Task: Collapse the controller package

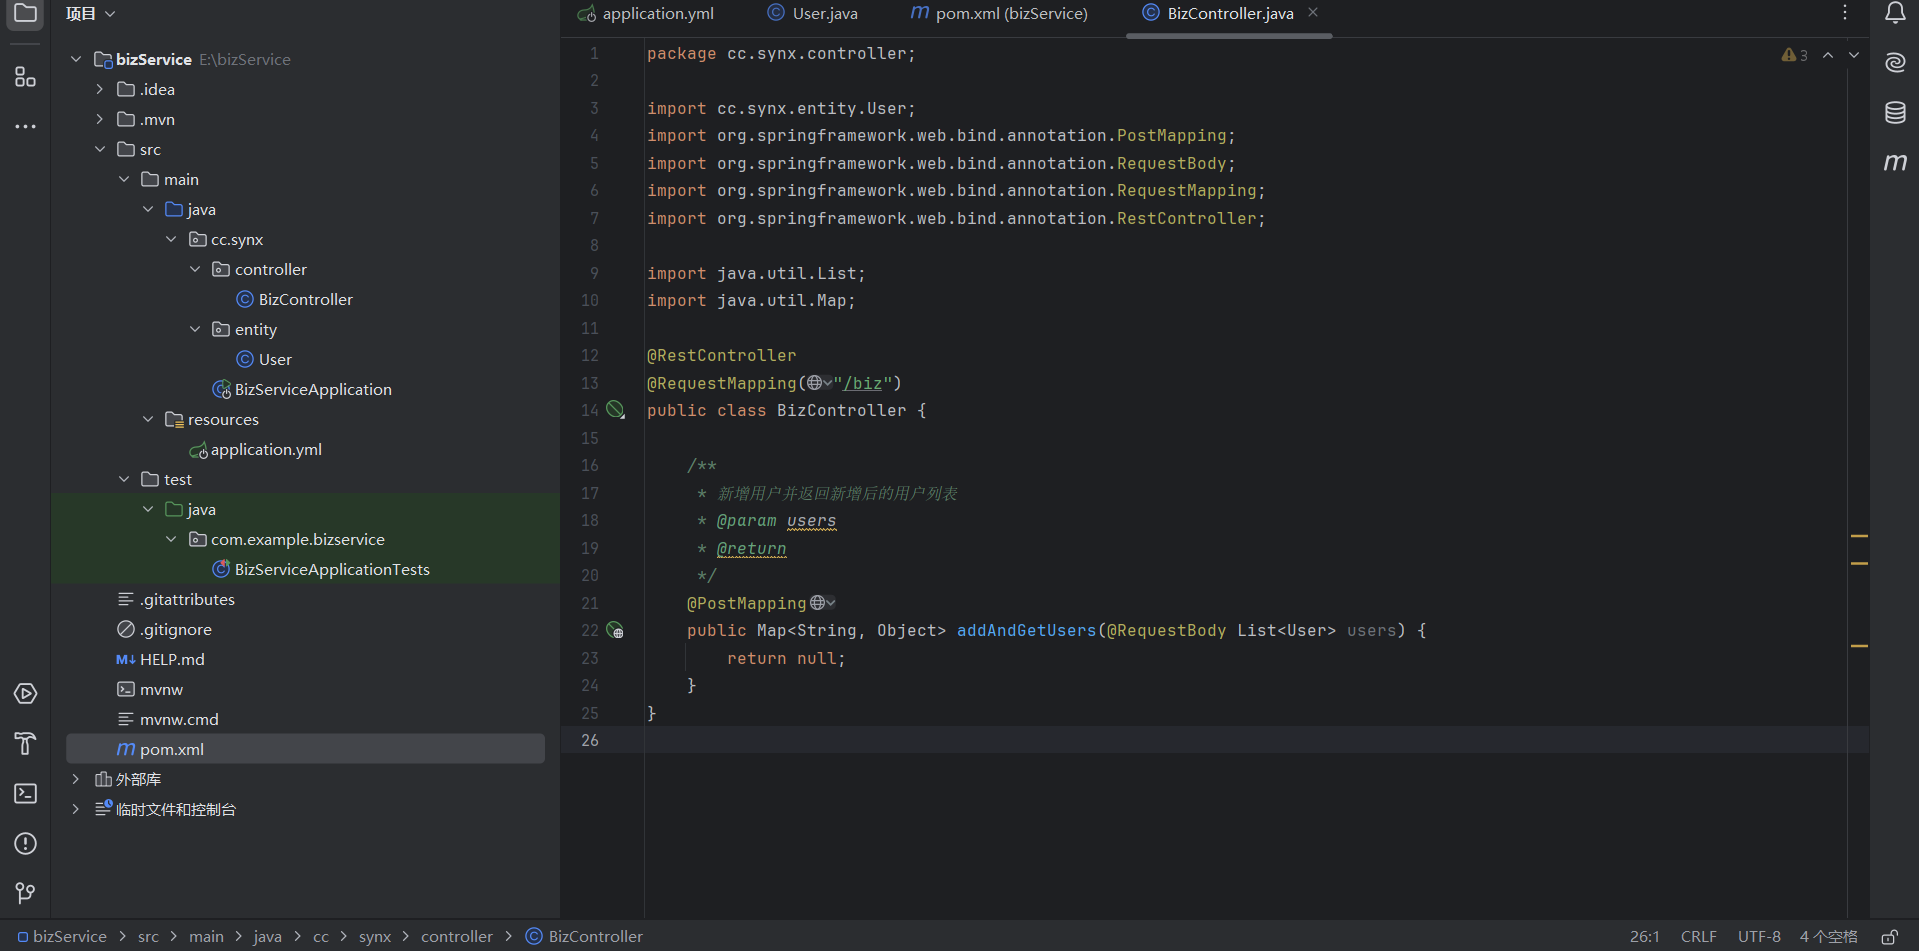Action: [195, 269]
